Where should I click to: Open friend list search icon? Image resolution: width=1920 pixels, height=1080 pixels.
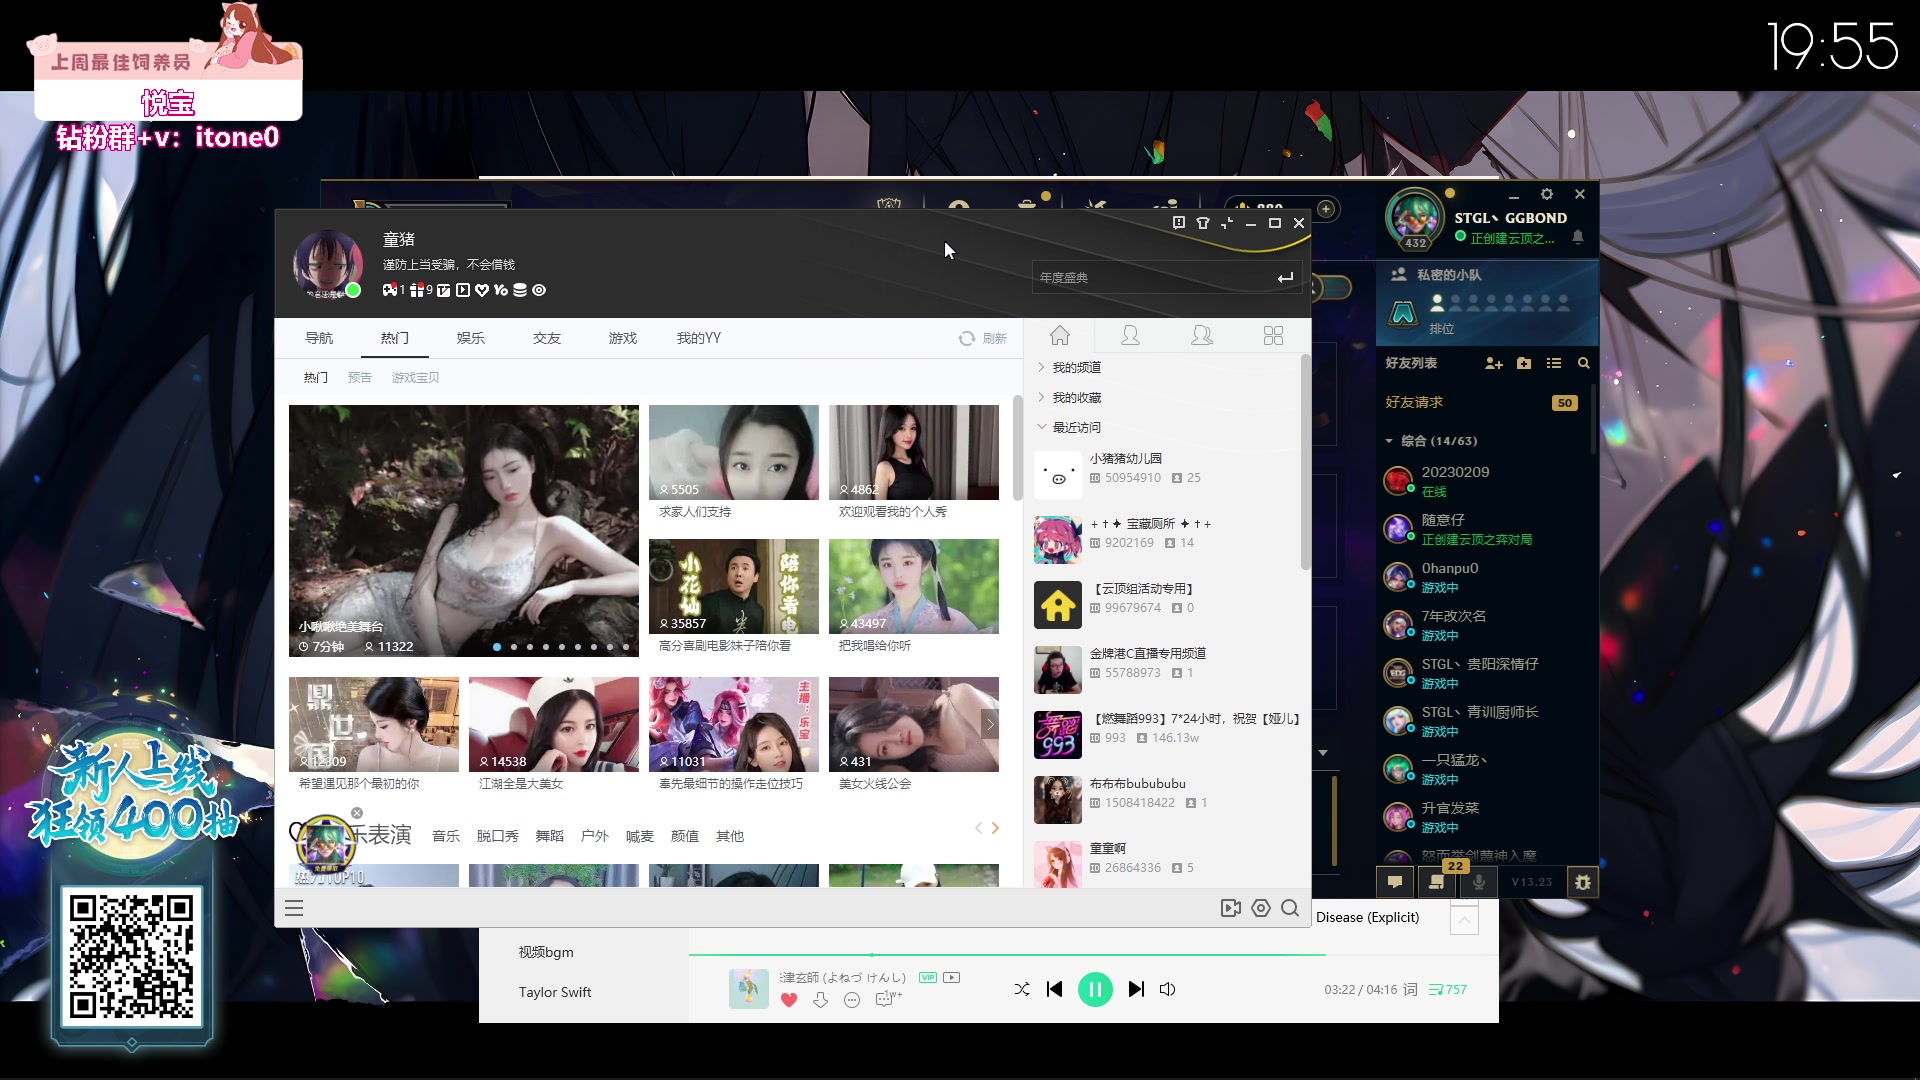1584,363
